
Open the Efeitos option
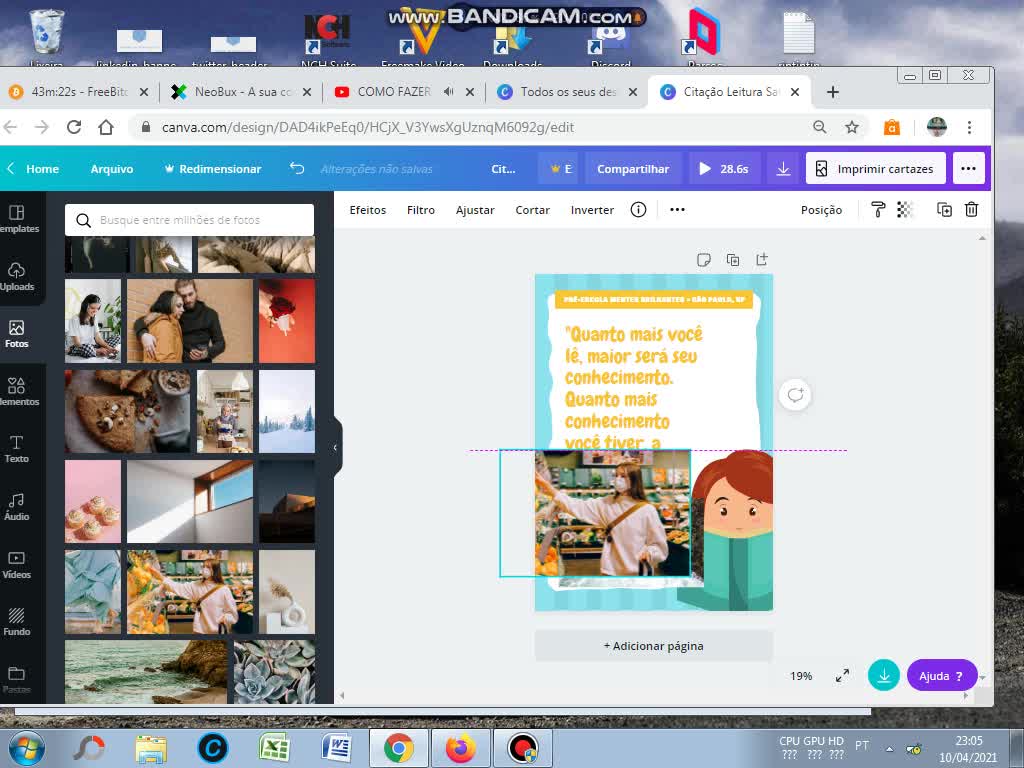point(368,210)
